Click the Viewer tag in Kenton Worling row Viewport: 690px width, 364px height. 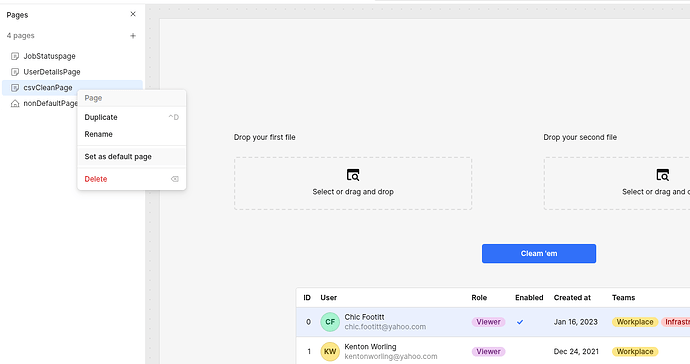pyautogui.click(x=488, y=351)
